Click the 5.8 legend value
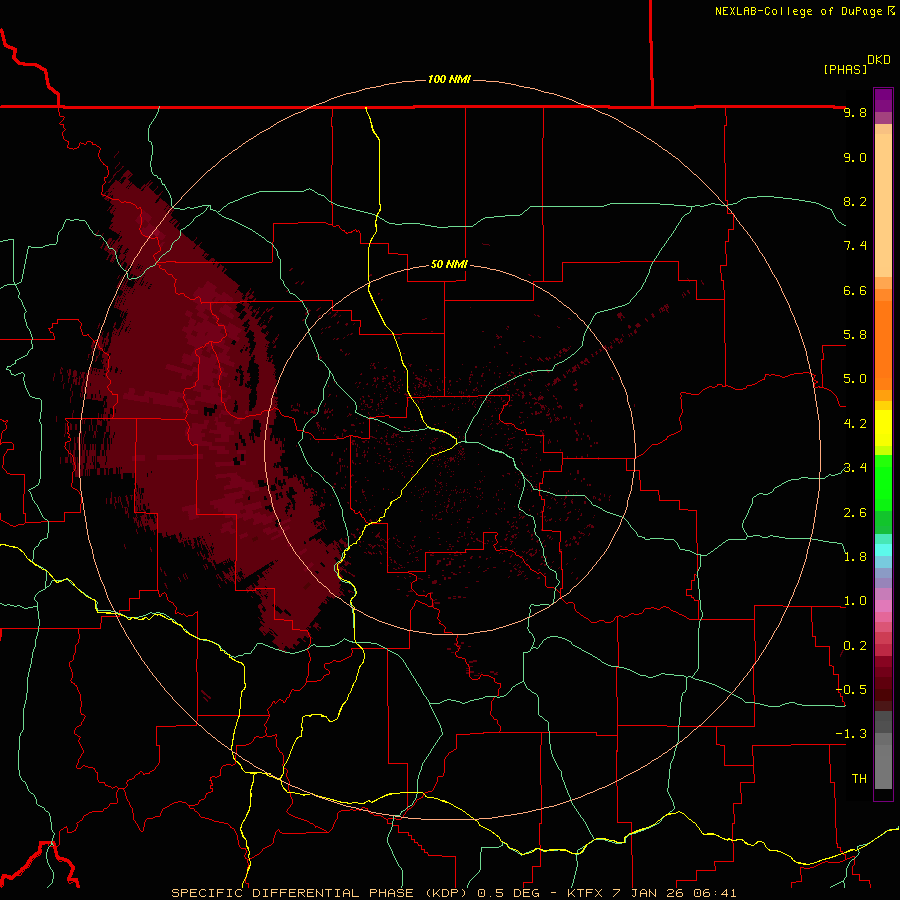This screenshot has height=900, width=900. (855, 335)
